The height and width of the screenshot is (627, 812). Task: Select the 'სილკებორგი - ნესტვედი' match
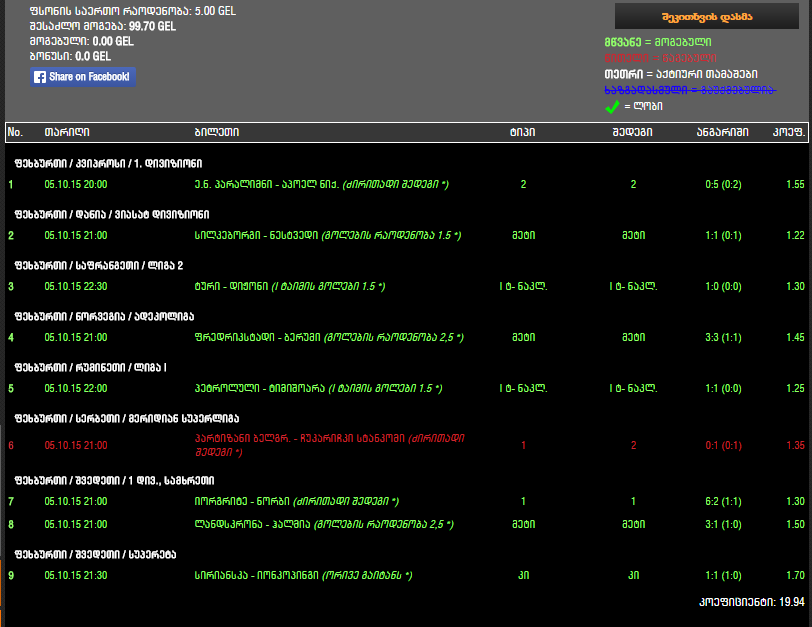328,236
